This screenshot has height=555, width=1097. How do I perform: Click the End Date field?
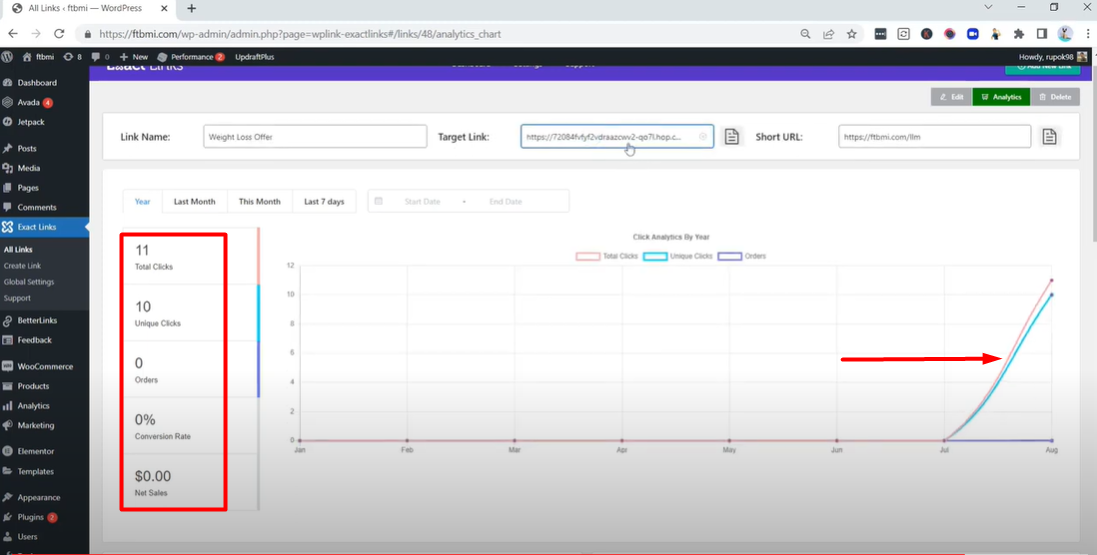tap(506, 202)
